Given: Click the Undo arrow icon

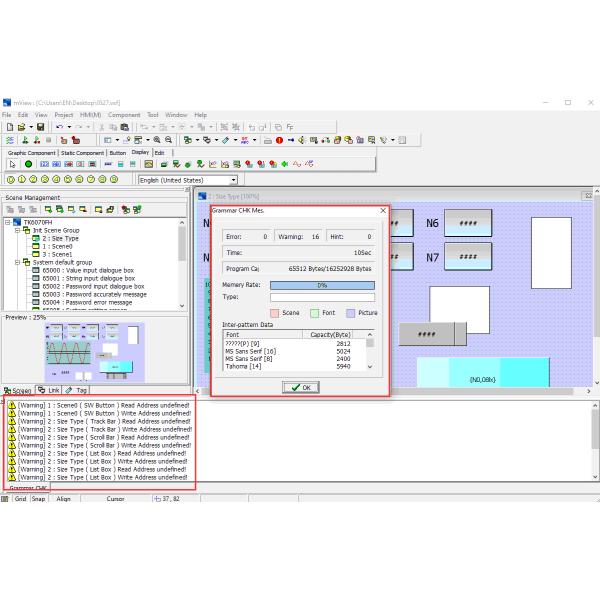Looking at the screenshot, I should (60, 127).
